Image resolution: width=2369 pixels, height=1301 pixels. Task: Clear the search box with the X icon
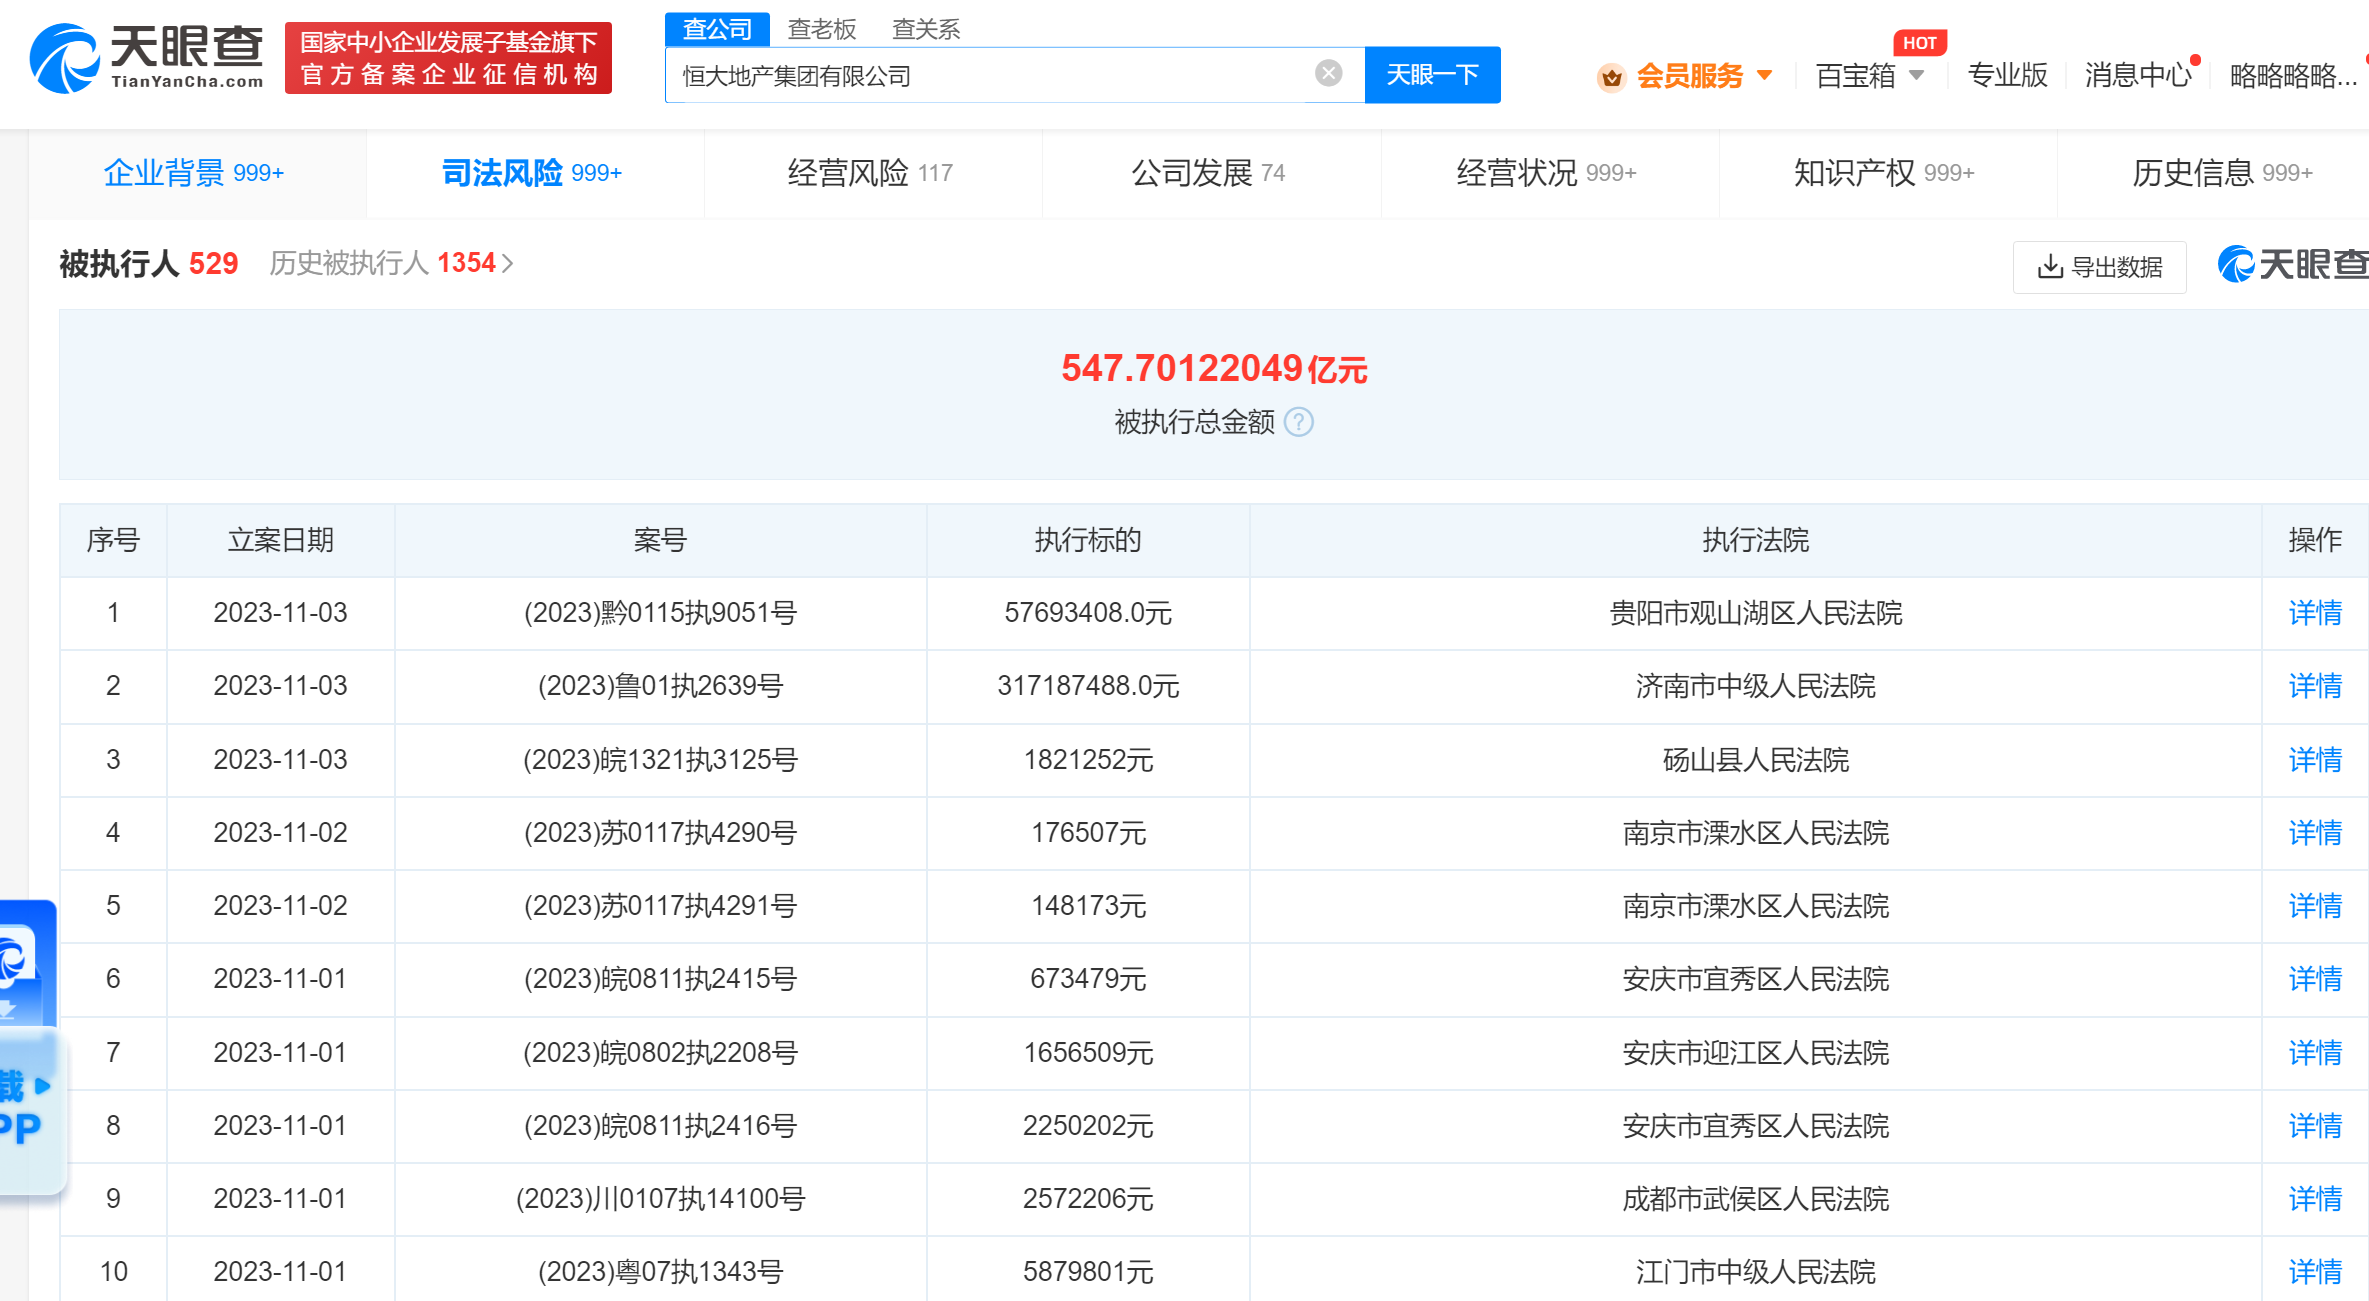click(x=1328, y=73)
